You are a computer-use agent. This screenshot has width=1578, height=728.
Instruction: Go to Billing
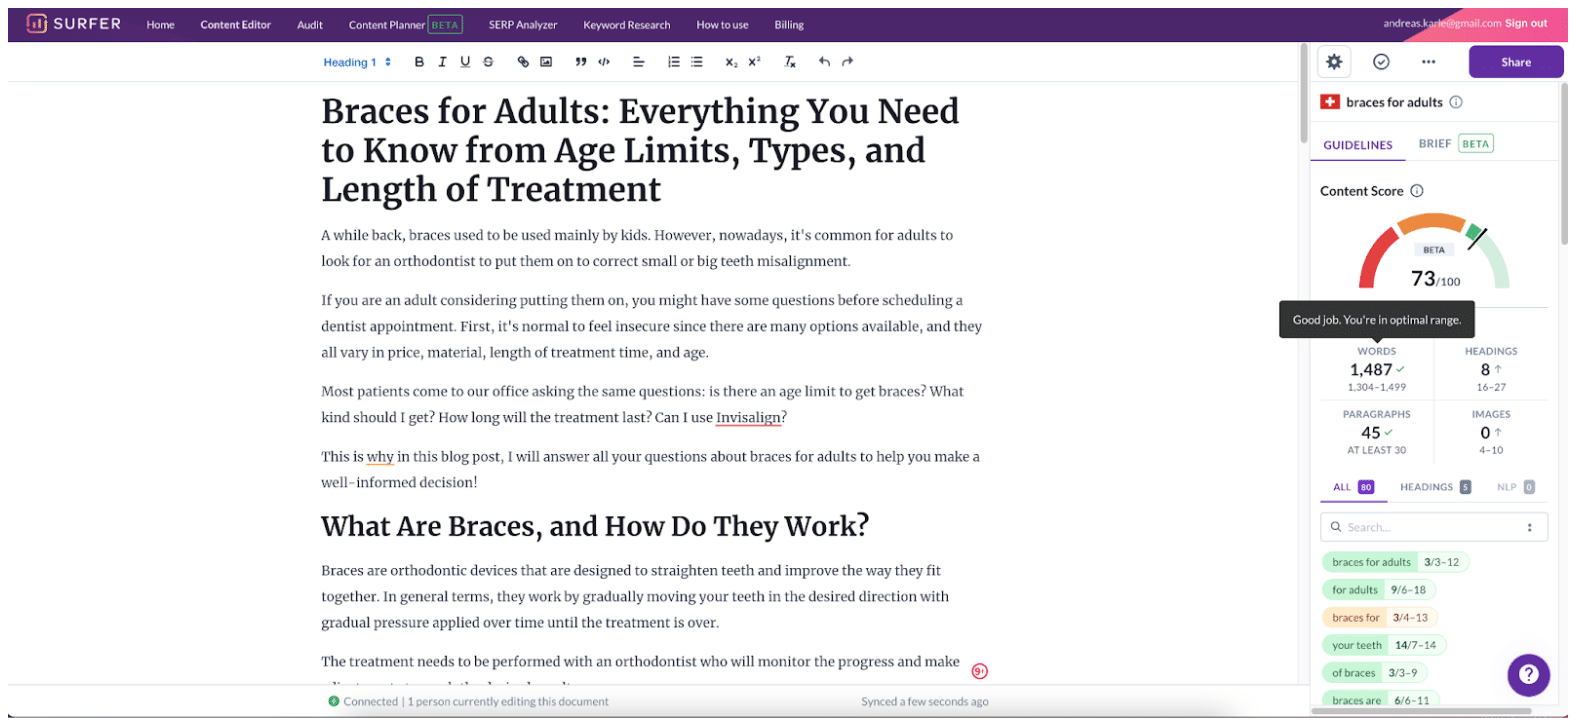(789, 25)
